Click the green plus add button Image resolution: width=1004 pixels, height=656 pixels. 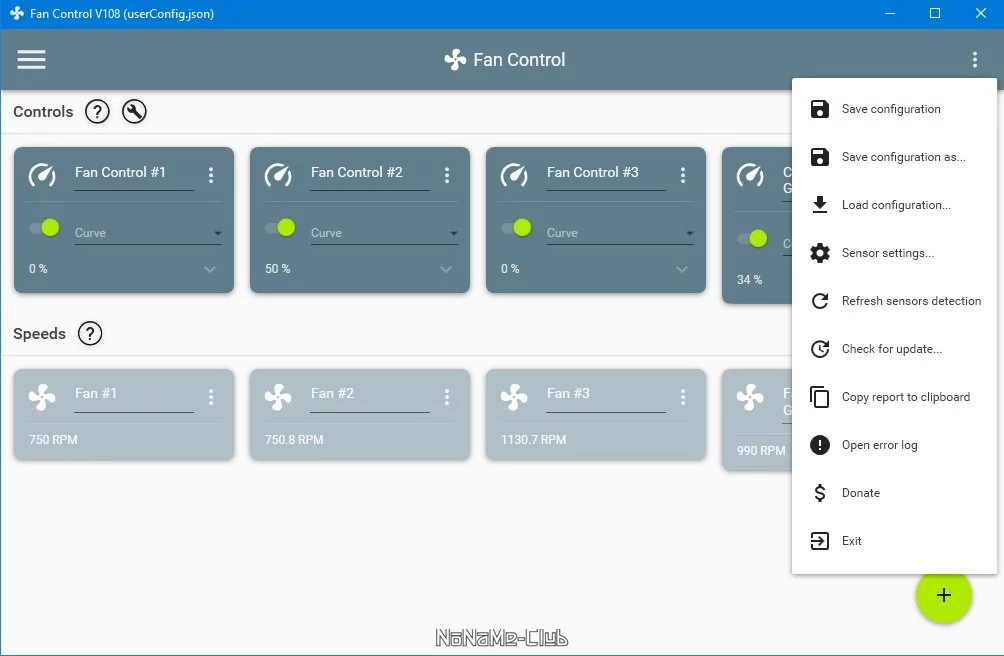click(x=944, y=595)
